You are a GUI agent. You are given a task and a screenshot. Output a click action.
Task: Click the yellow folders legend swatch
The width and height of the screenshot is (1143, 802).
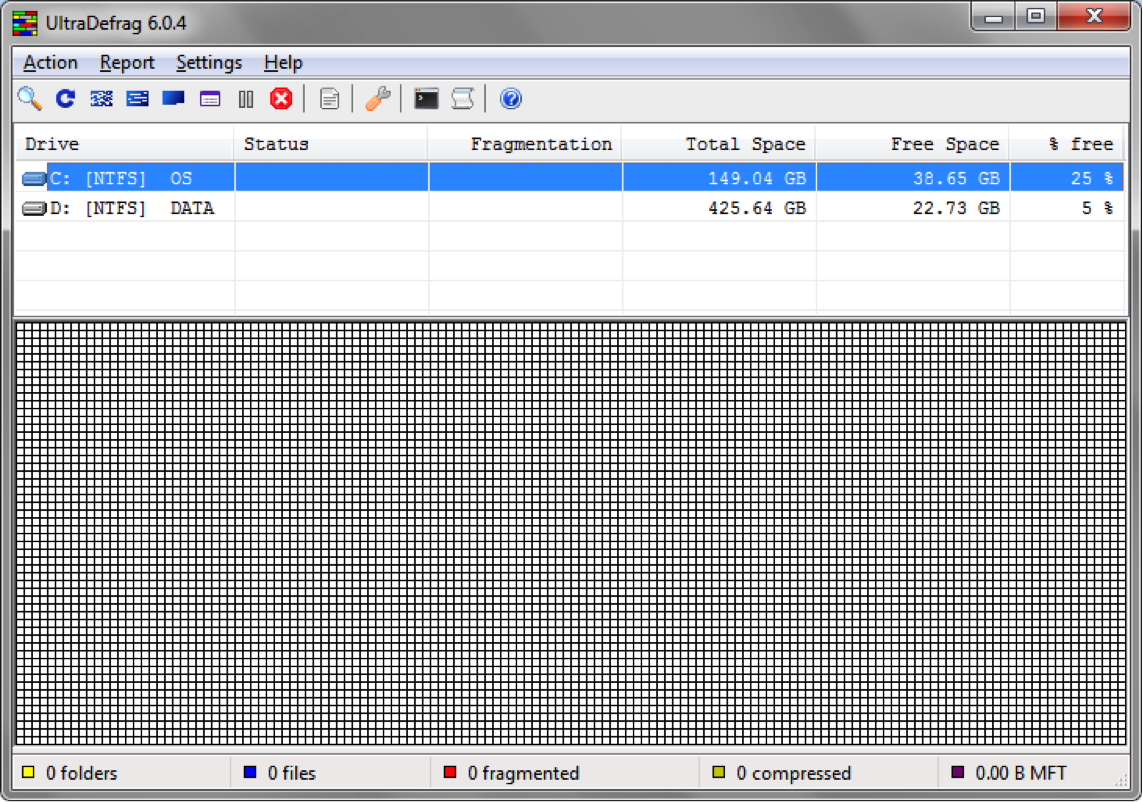click(28, 772)
